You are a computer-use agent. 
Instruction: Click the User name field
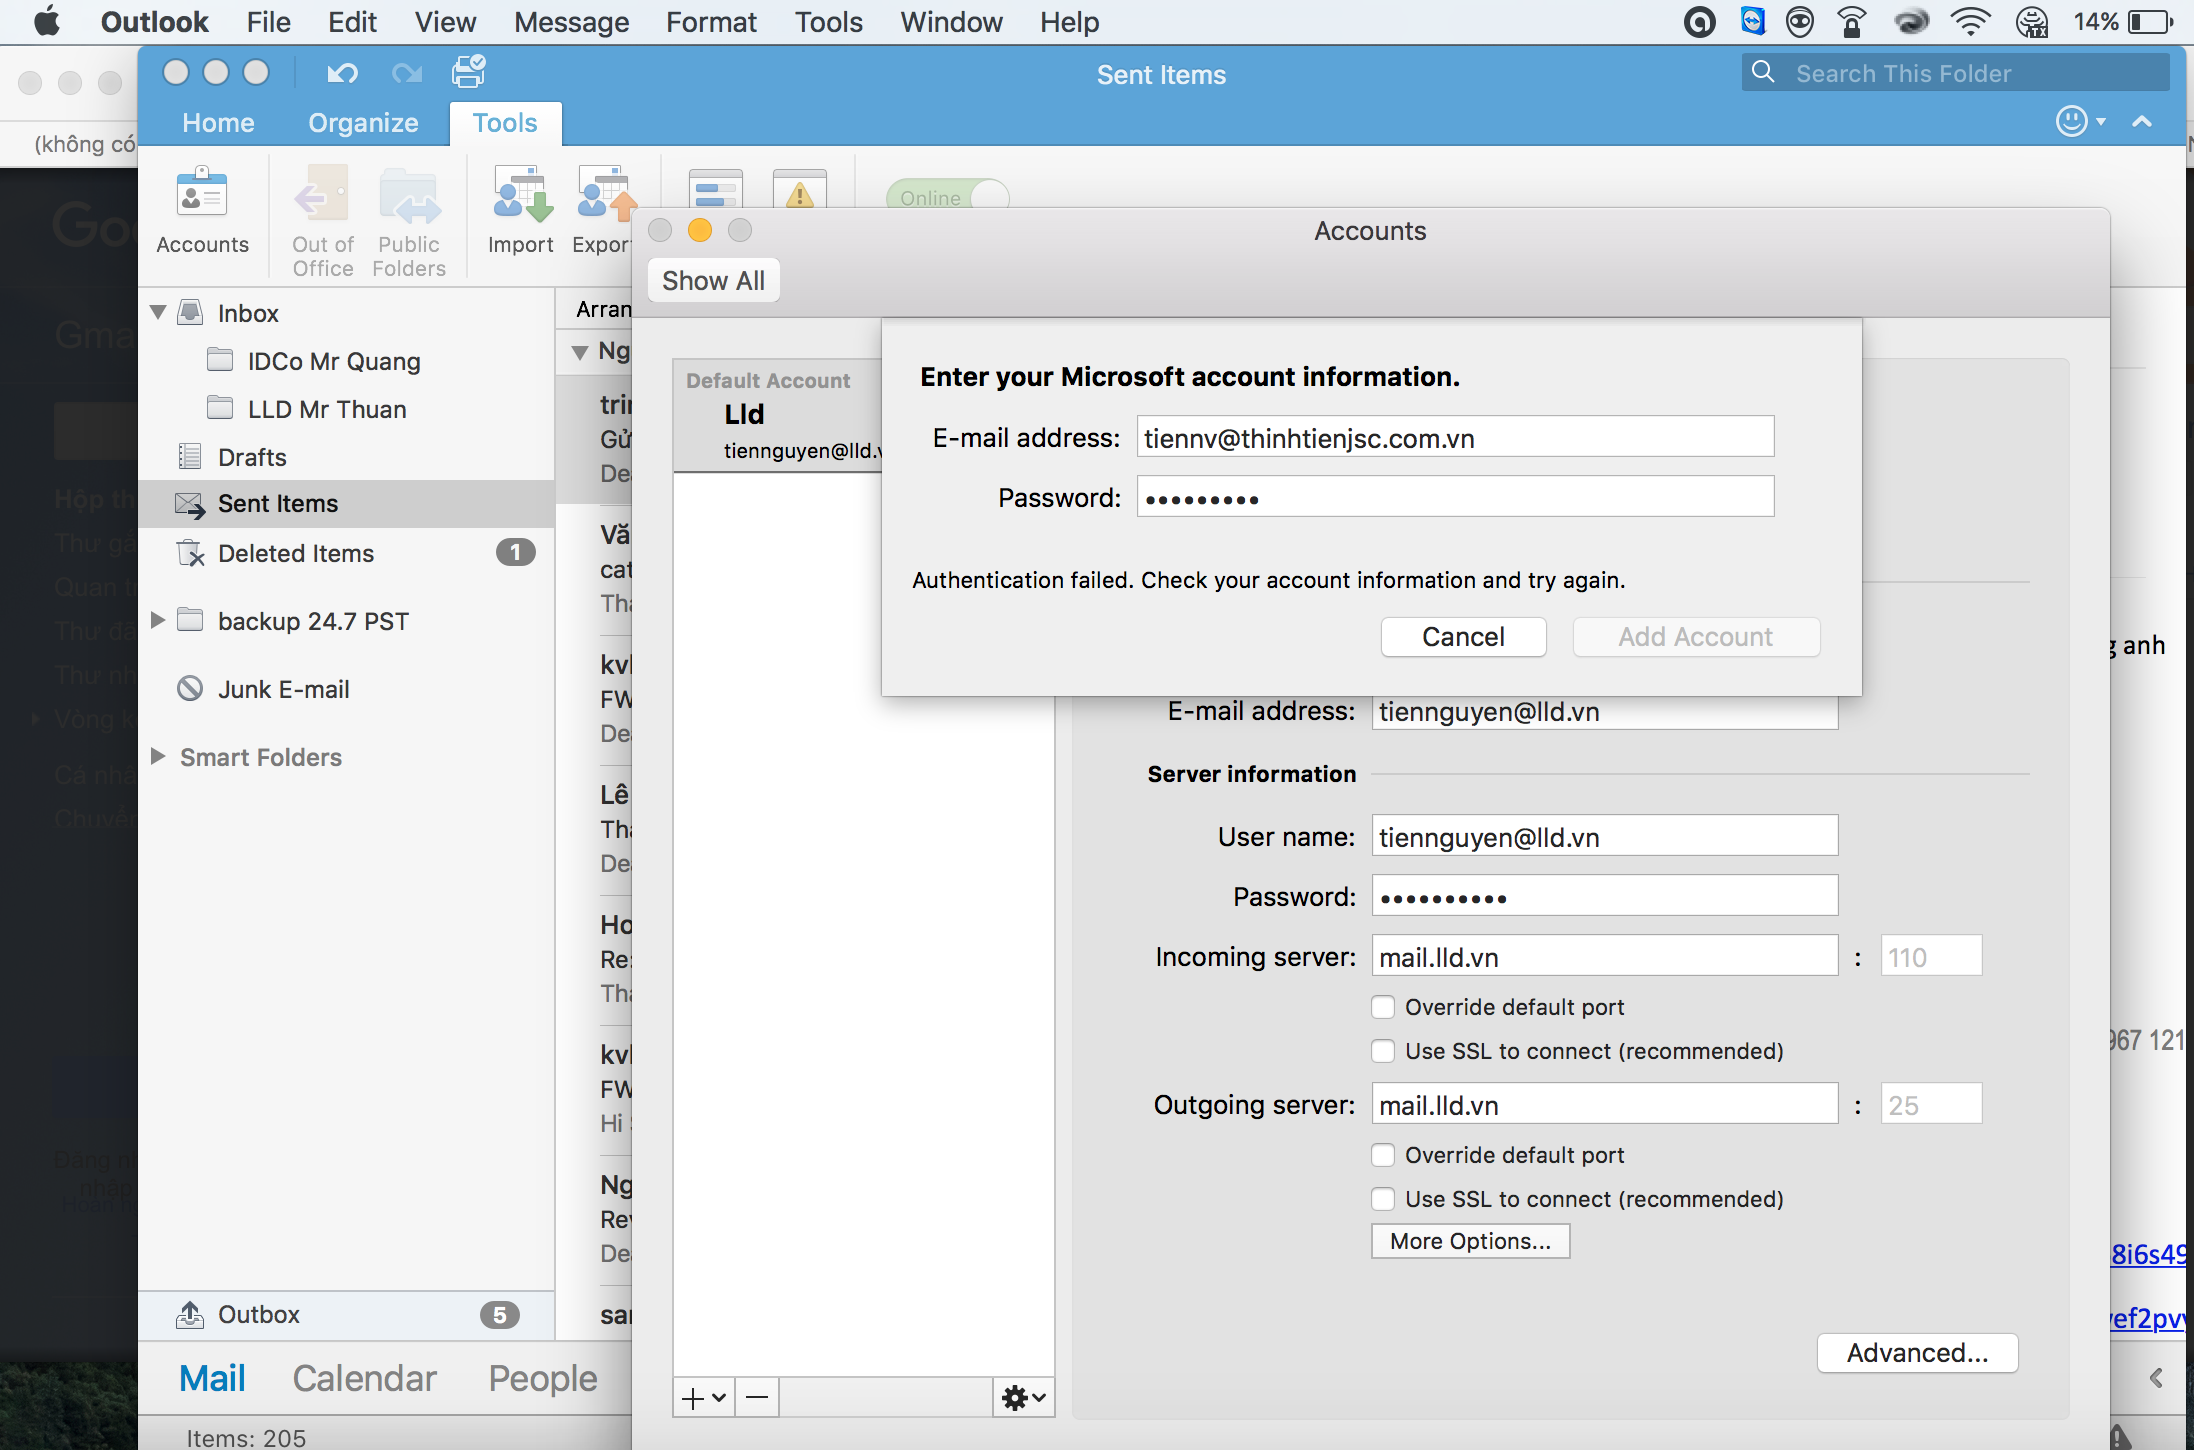[x=1604, y=837]
